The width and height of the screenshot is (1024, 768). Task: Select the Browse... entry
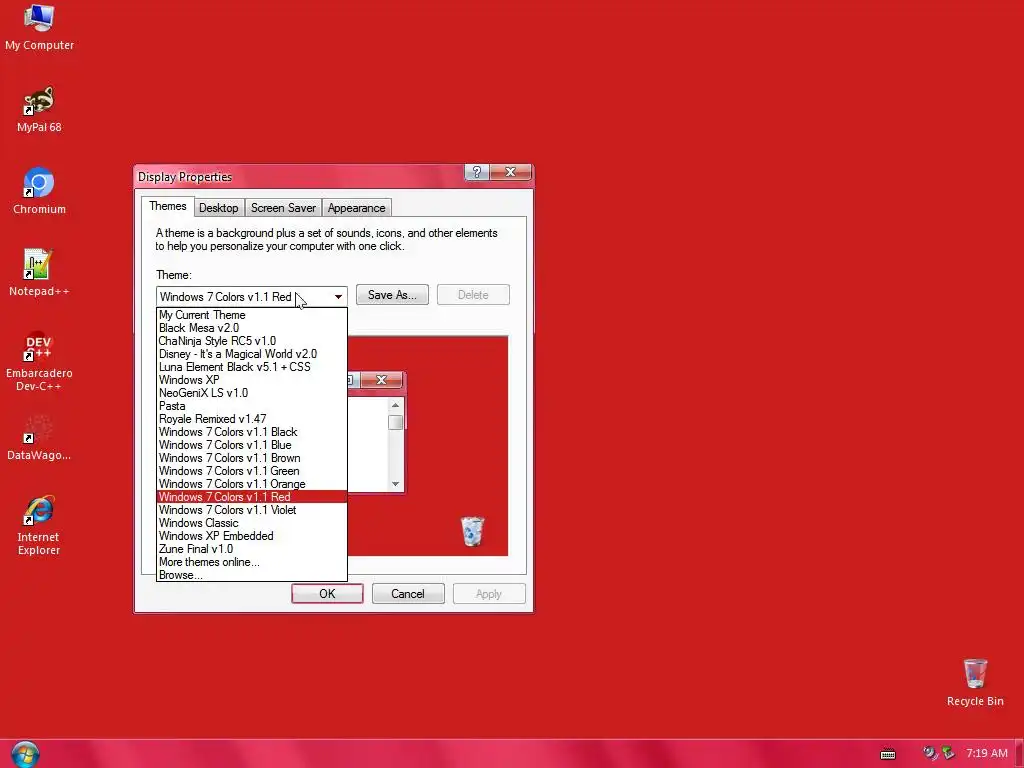[252, 575]
